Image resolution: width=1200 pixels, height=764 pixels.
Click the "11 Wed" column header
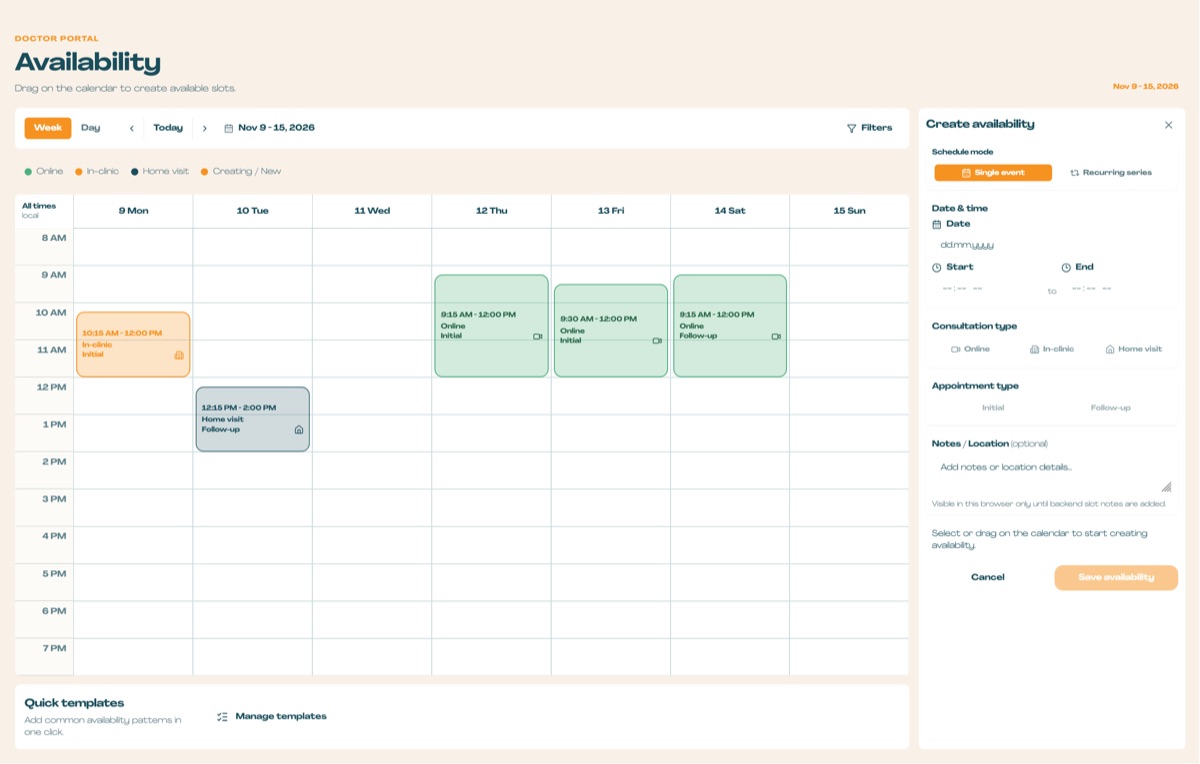coord(372,211)
